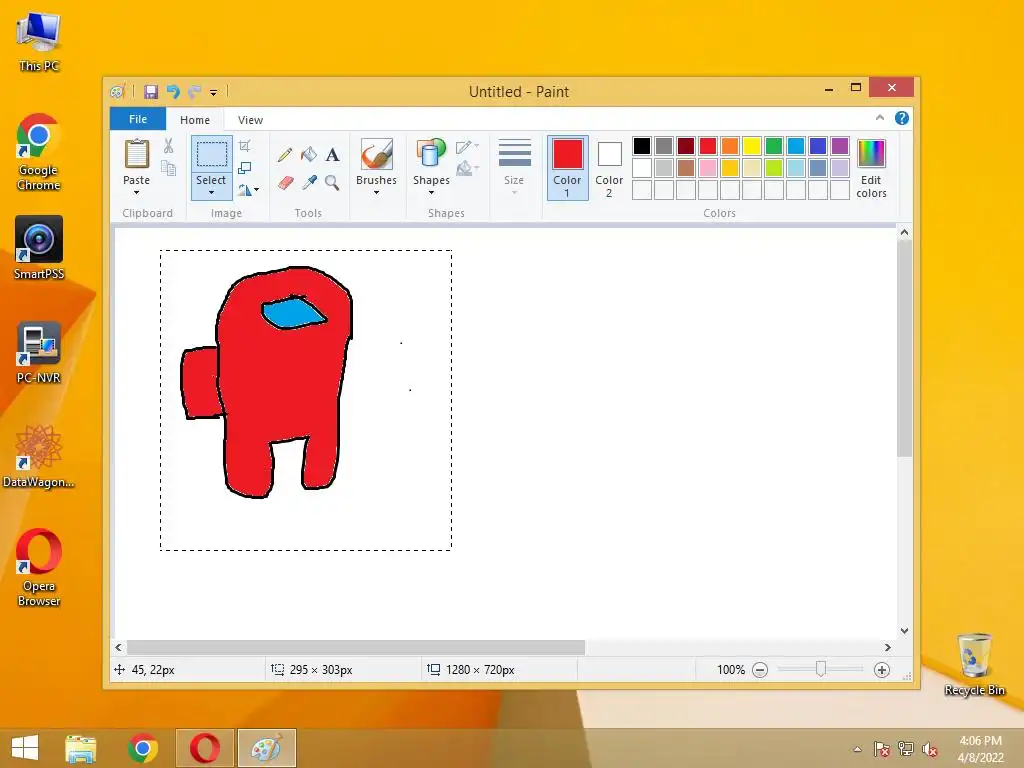Pick the green color swatch
This screenshot has height=768, width=1024.
[x=774, y=146]
